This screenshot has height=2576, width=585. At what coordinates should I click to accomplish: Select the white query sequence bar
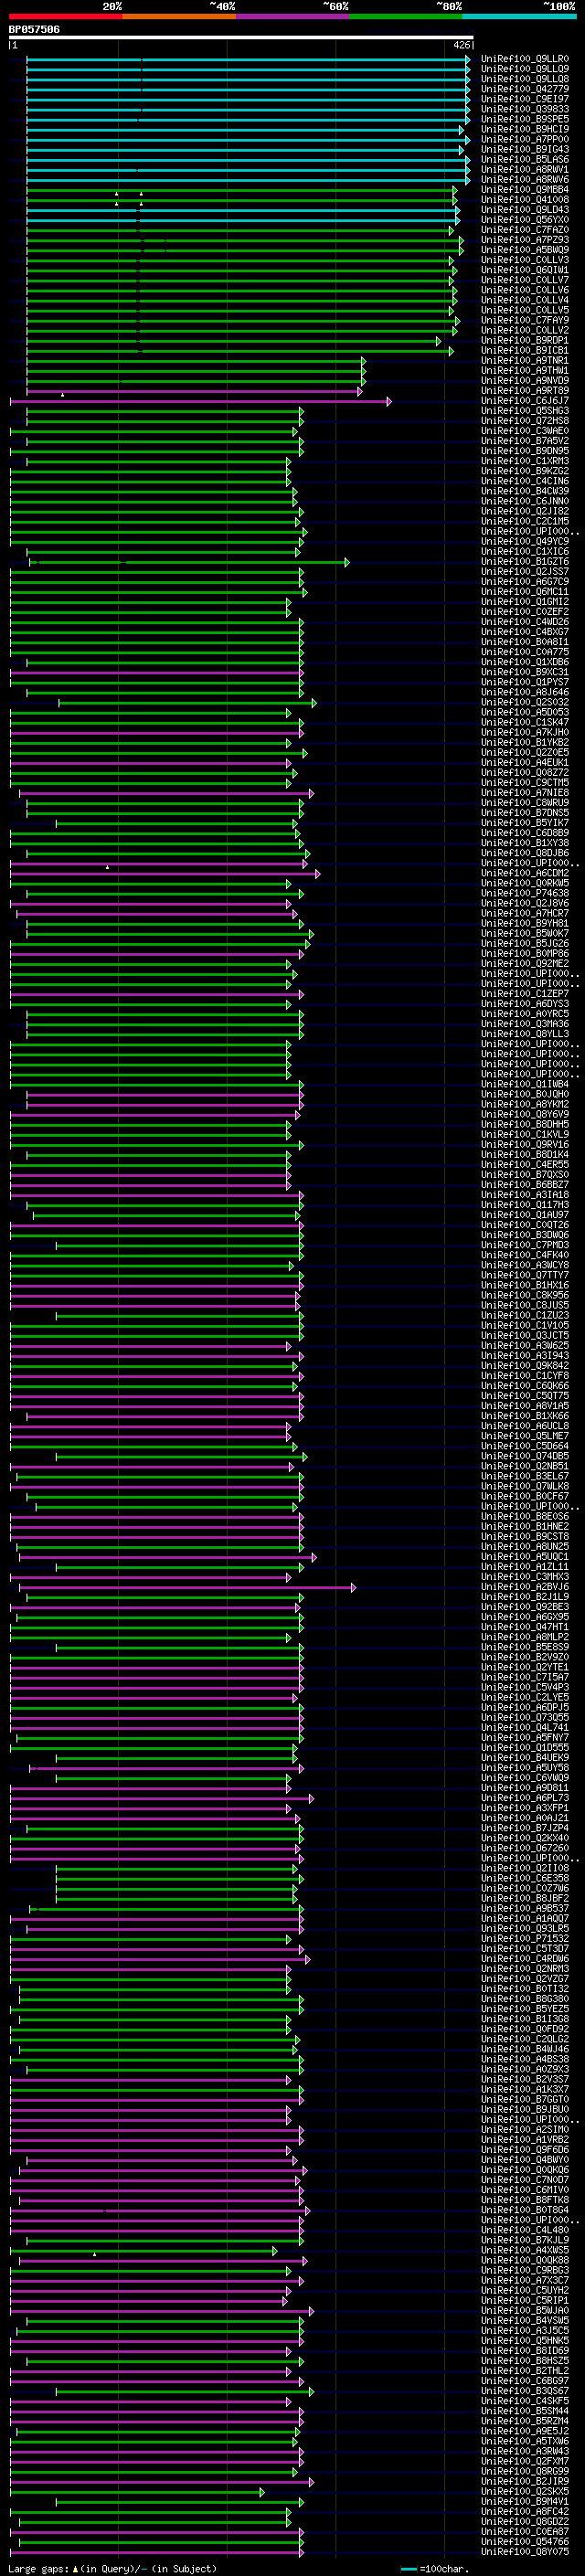(x=241, y=38)
